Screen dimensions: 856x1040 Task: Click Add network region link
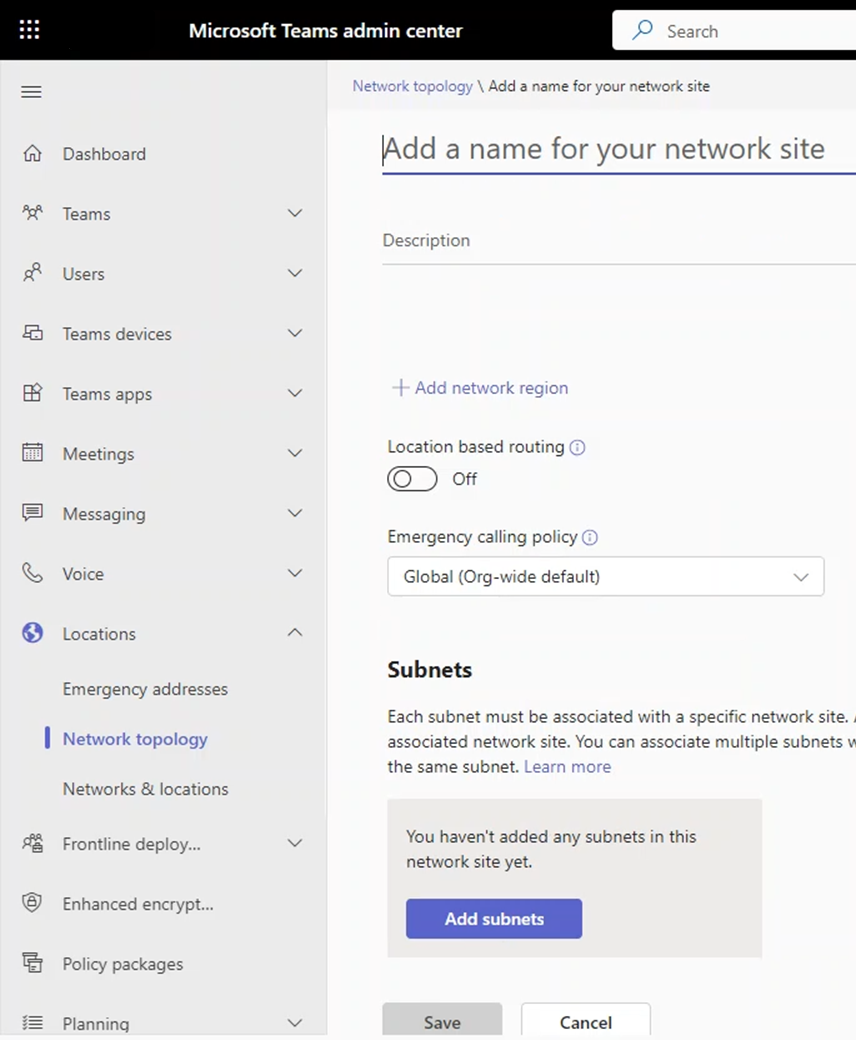[x=480, y=388]
